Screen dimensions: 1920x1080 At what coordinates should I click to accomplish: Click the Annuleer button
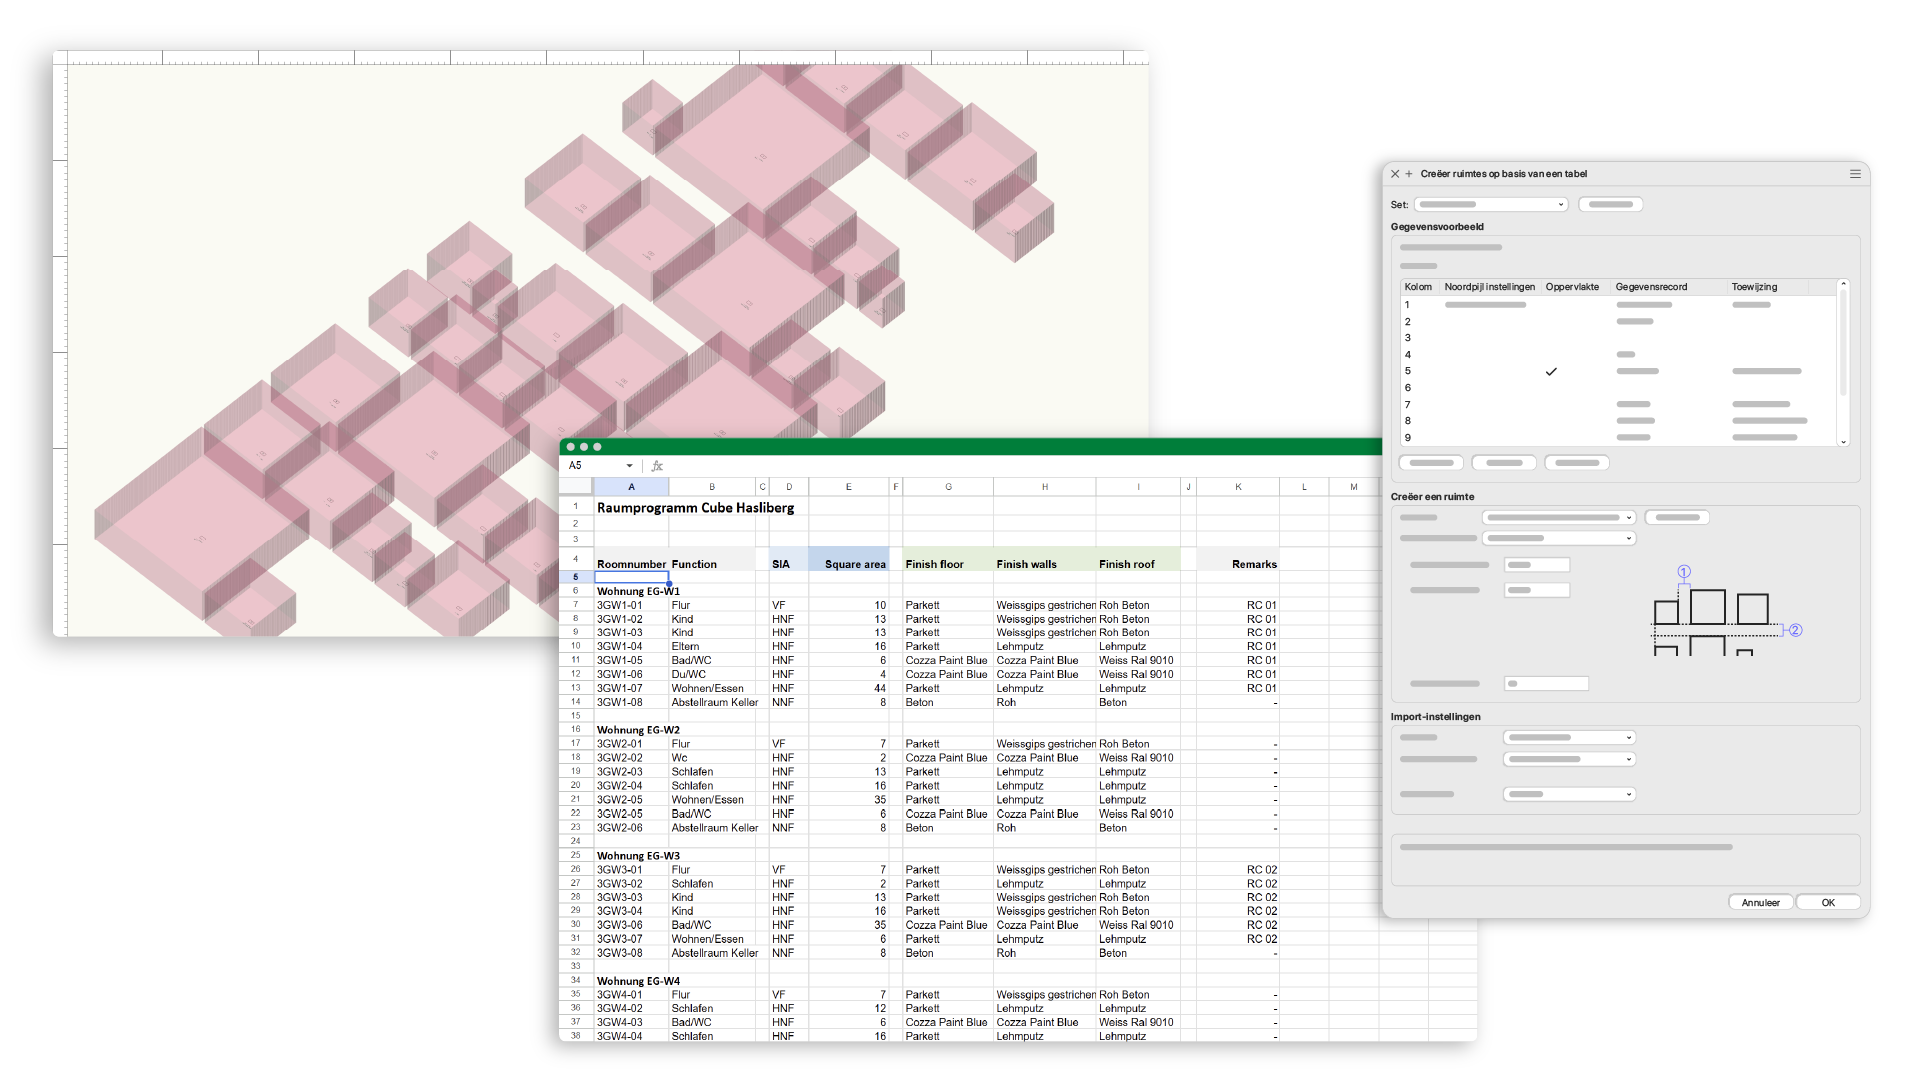point(1760,902)
